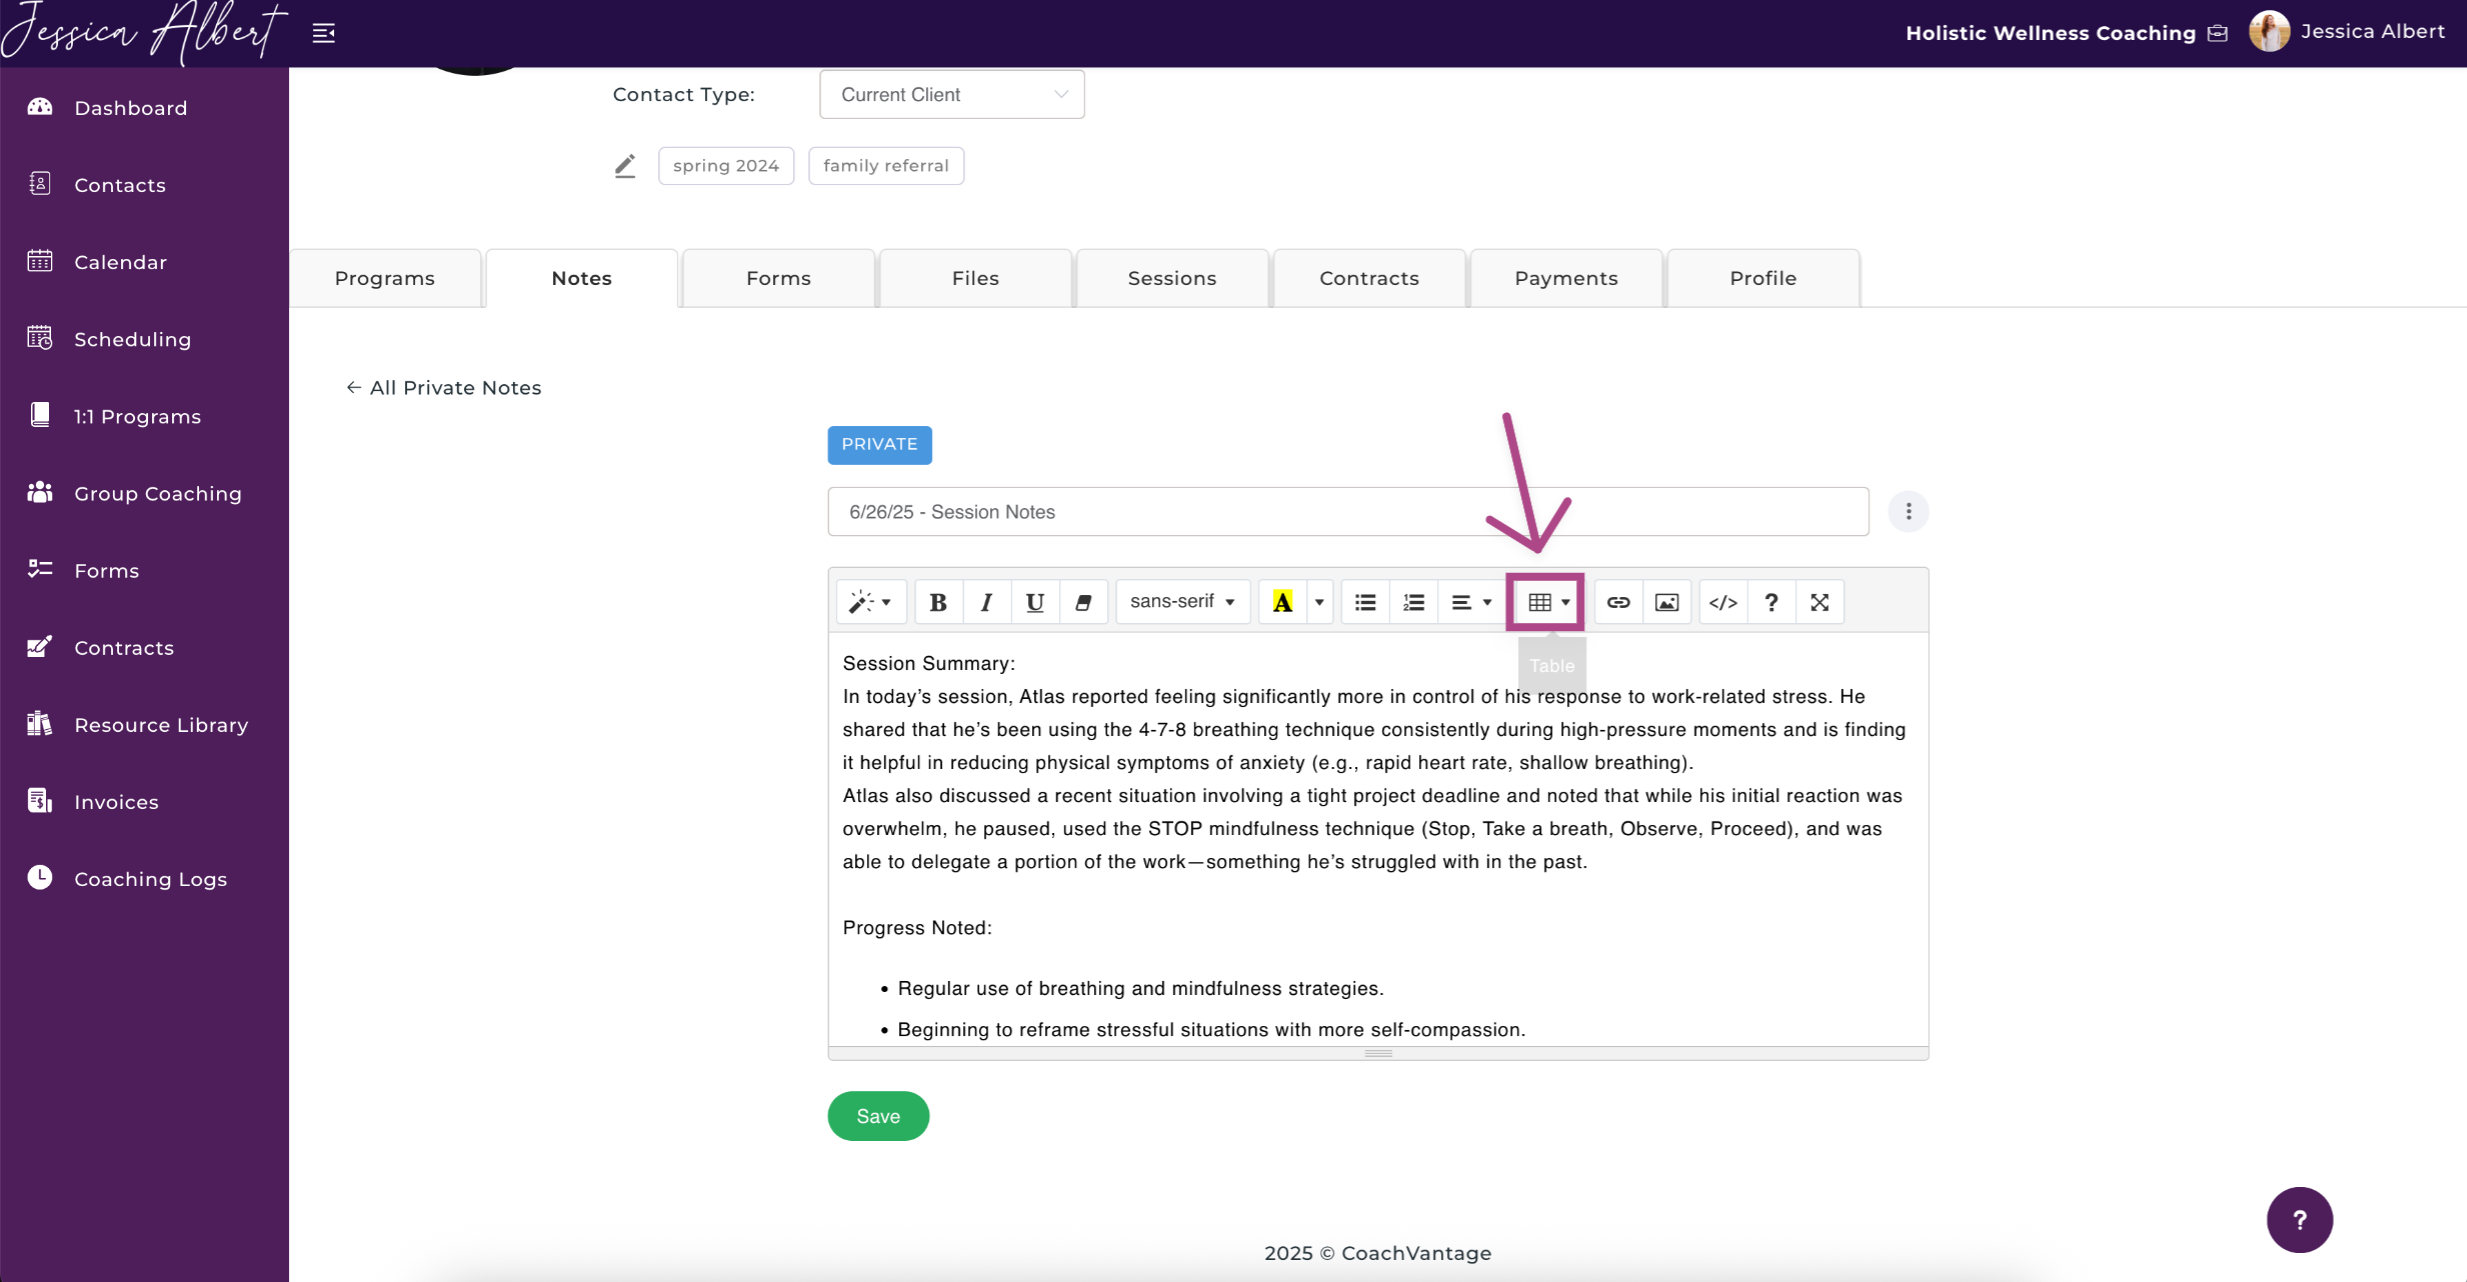This screenshot has width=2467, height=1282.
Task: Toggle ordered numbered list
Action: click(1413, 602)
